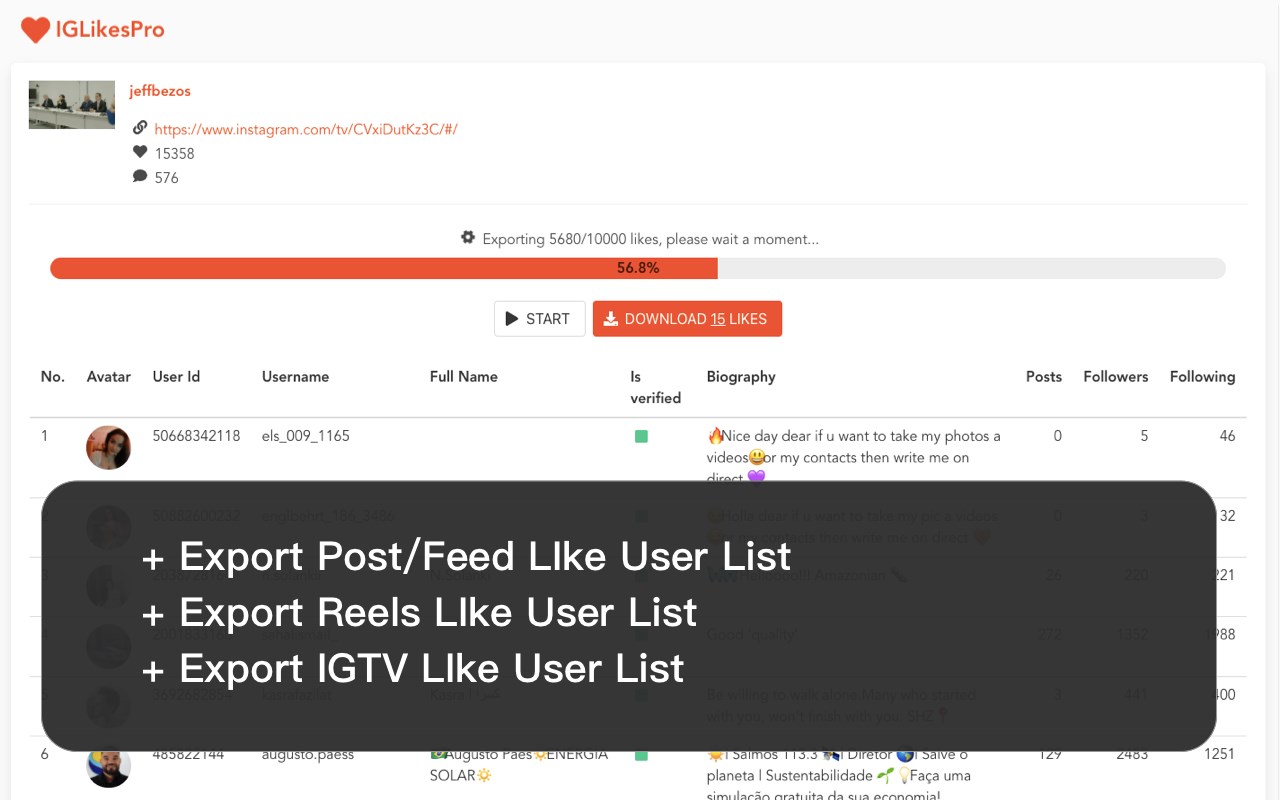Click username els_009_1165

[306, 436]
